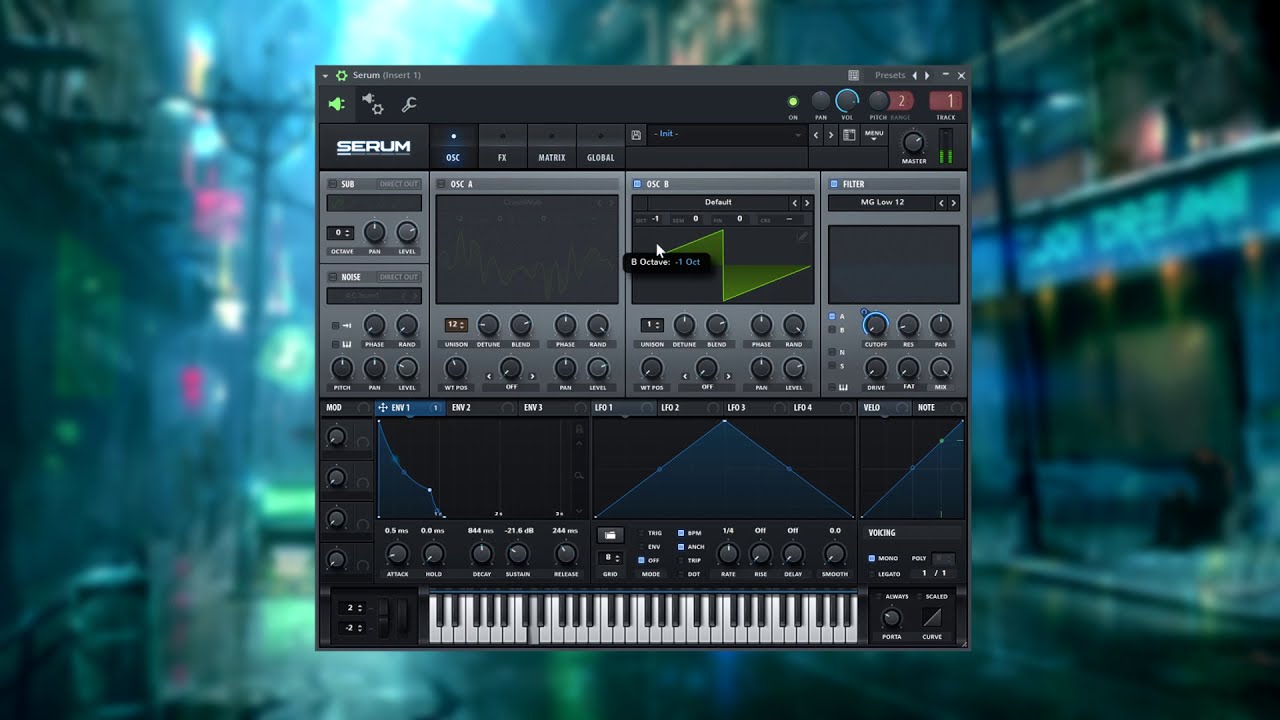Image resolution: width=1280 pixels, height=720 pixels.
Task: Click the Porta knob
Action: (891, 617)
